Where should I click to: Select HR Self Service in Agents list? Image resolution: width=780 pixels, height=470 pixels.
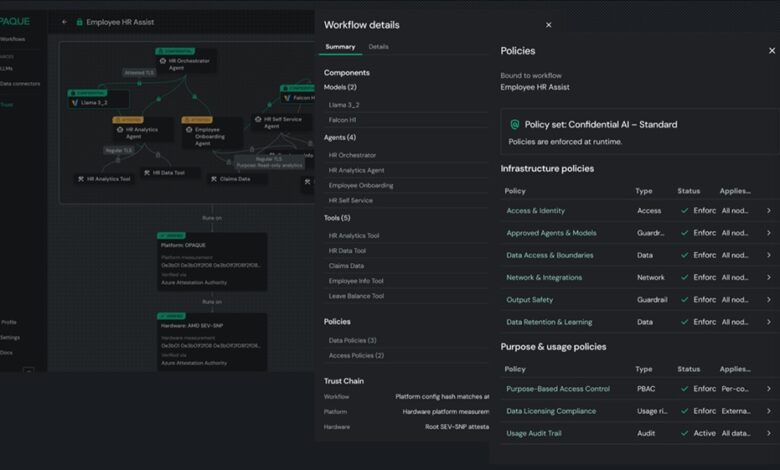(350, 200)
